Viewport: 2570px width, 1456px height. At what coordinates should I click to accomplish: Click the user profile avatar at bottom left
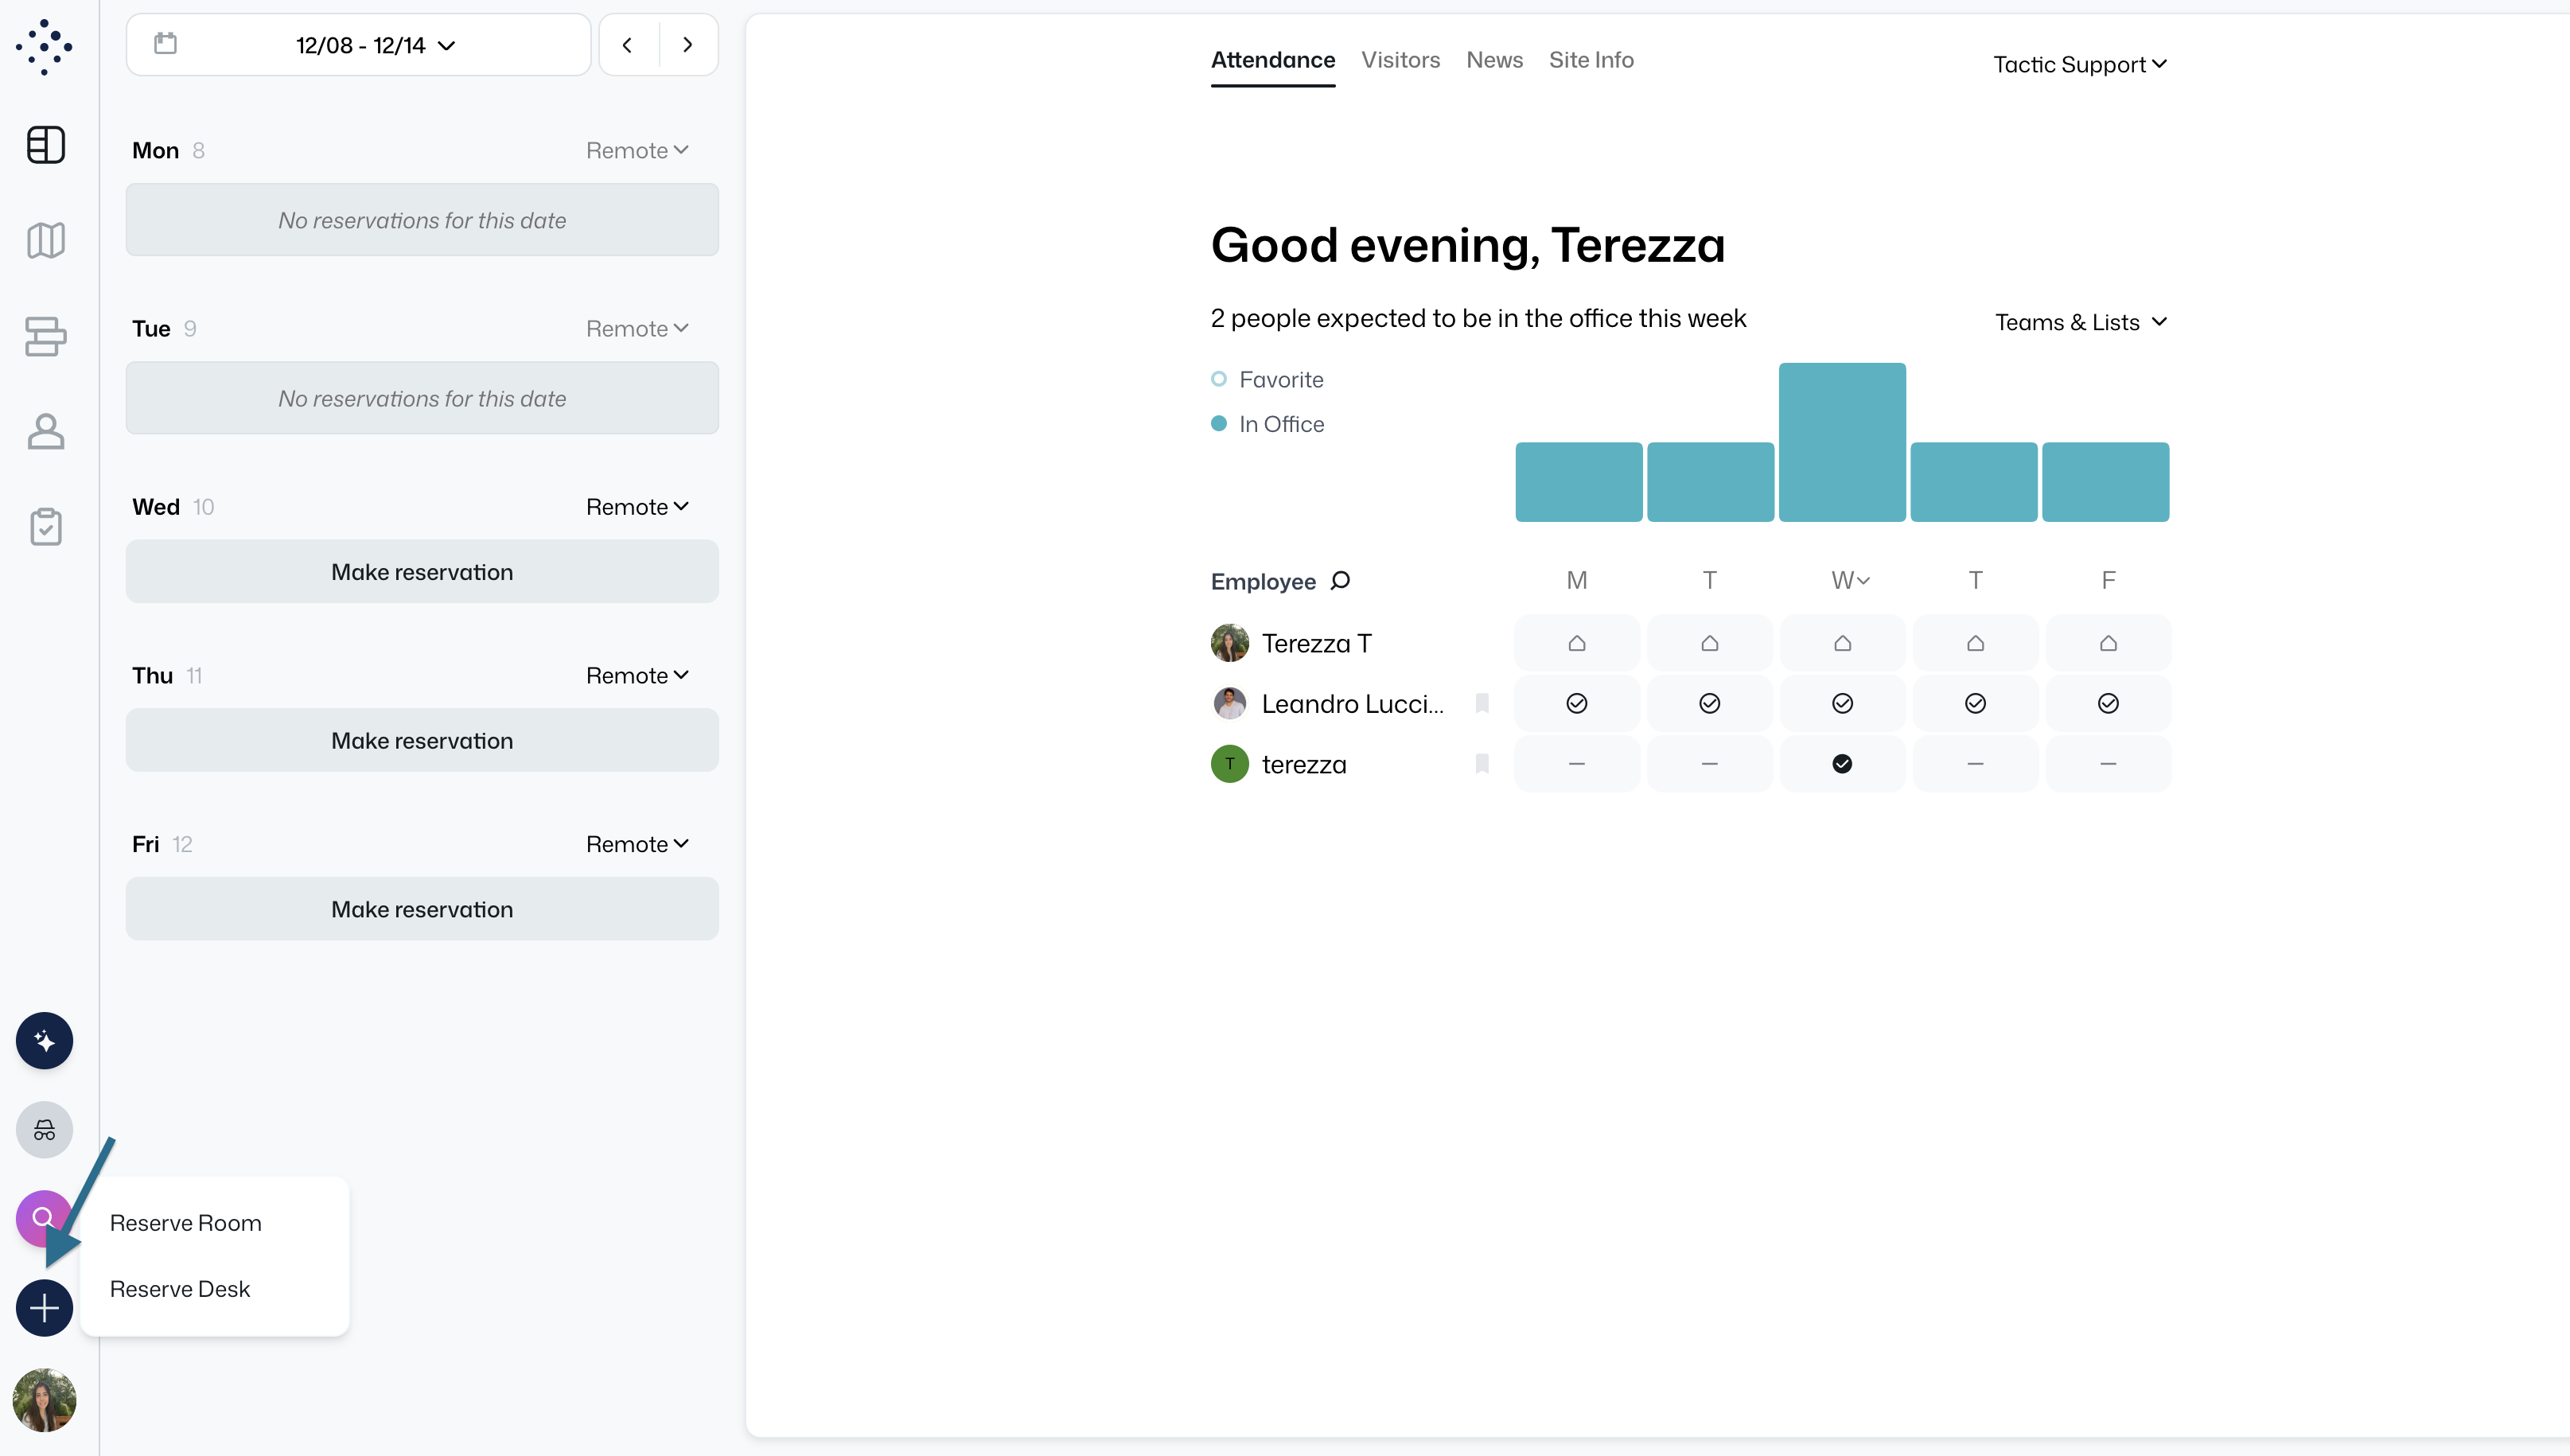(44, 1400)
